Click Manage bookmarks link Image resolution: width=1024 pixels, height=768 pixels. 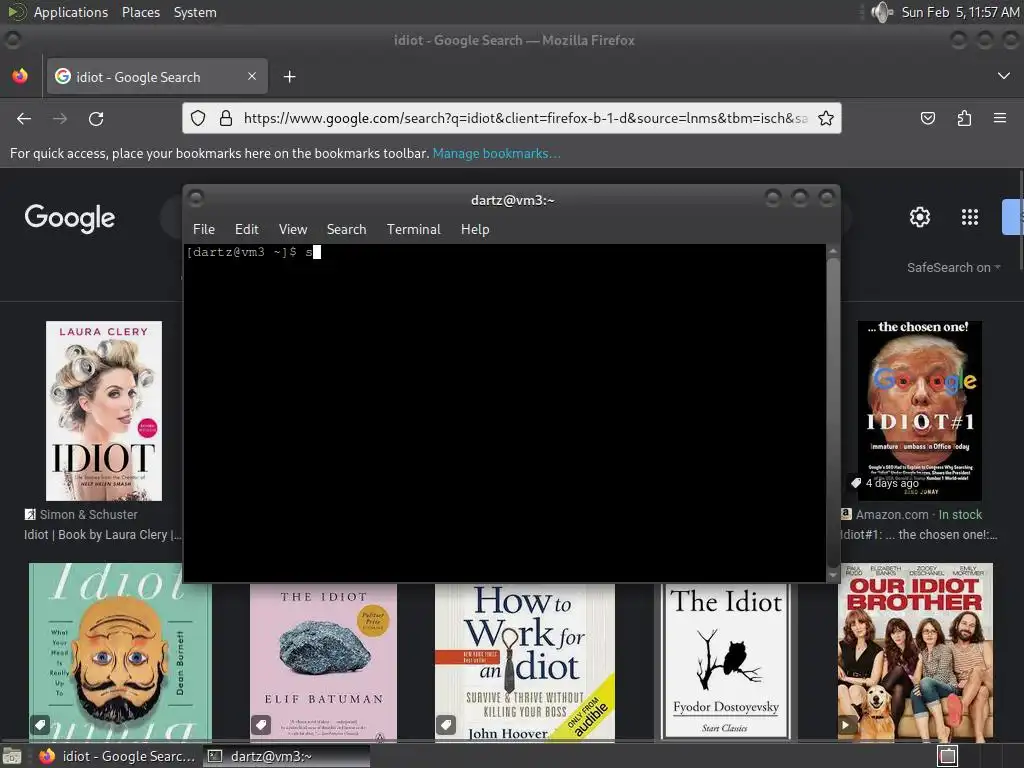496,153
